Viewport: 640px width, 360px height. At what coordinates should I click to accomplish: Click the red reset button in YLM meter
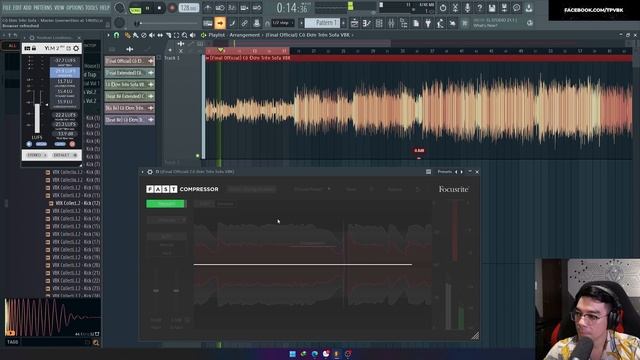tap(72, 144)
